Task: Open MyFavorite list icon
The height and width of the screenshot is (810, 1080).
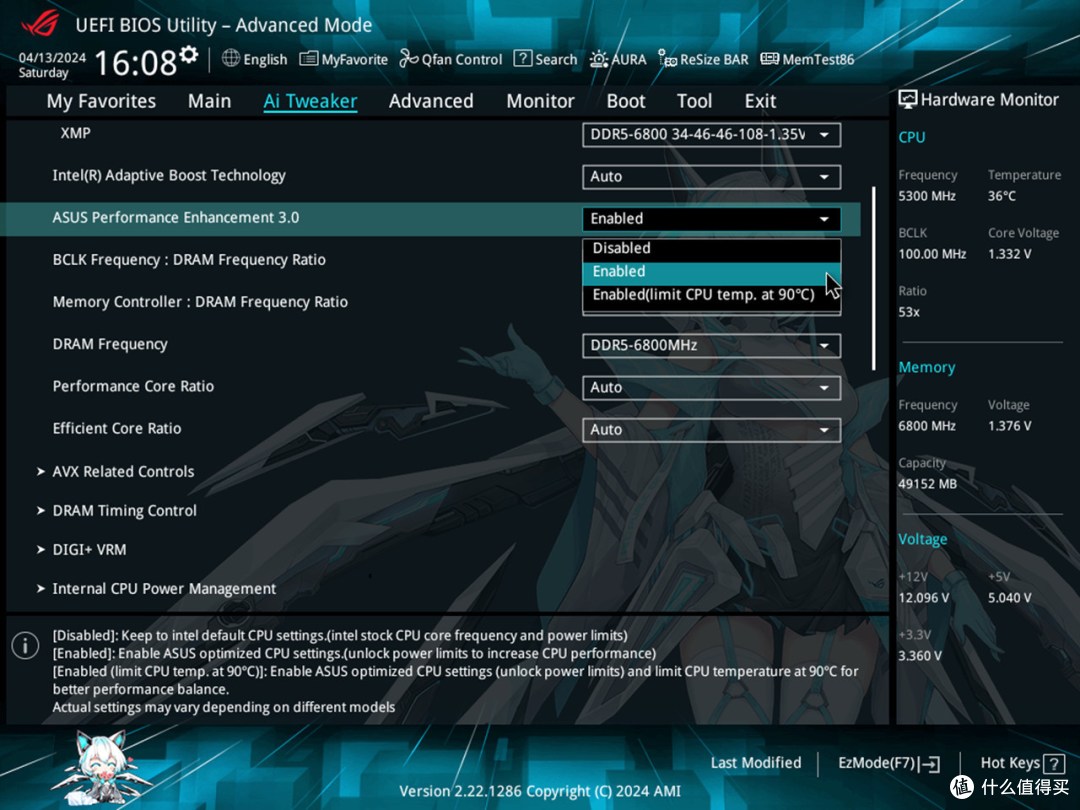Action: coord(309,59)
